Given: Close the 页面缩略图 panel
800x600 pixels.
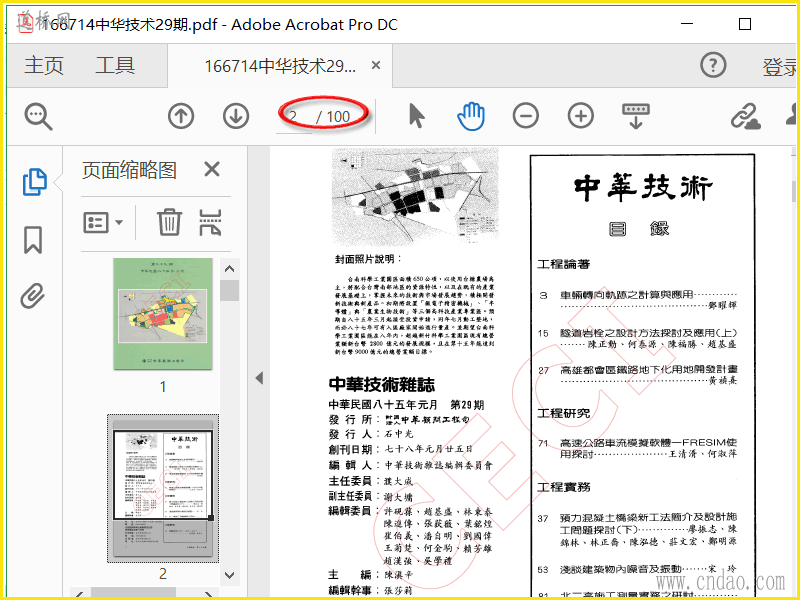Looking at the screenshot, I should pyautogui.click(x=212, y=169).
